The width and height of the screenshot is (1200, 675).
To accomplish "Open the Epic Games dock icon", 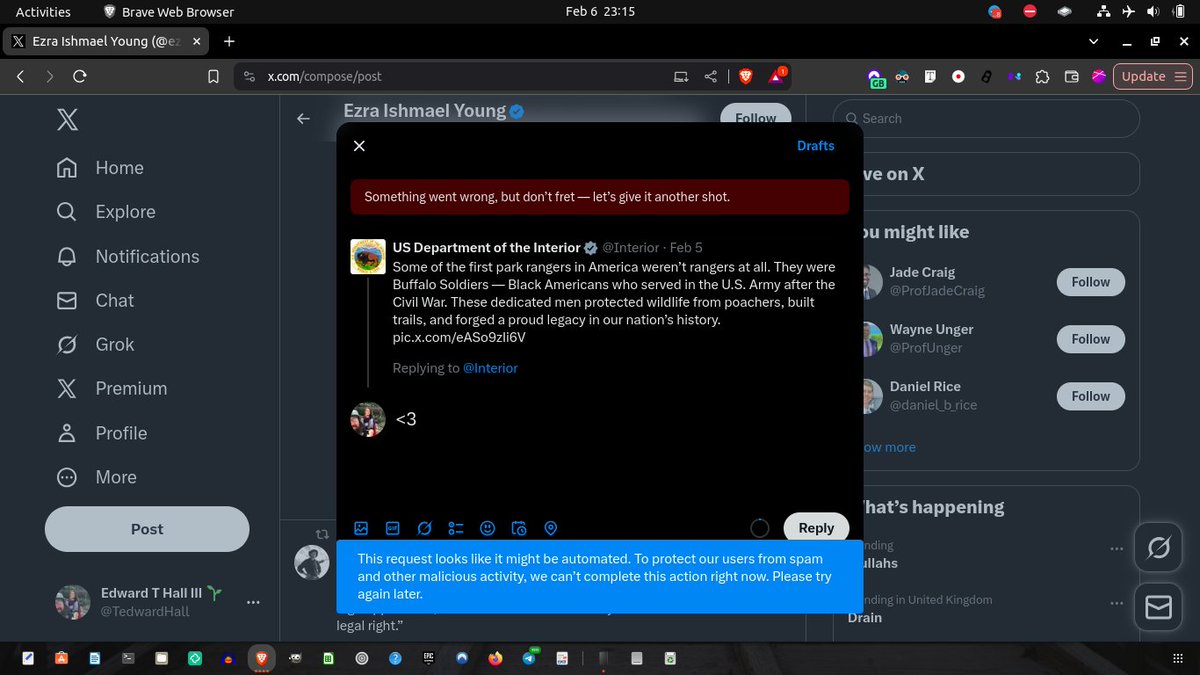I will [x=428, y=658].
